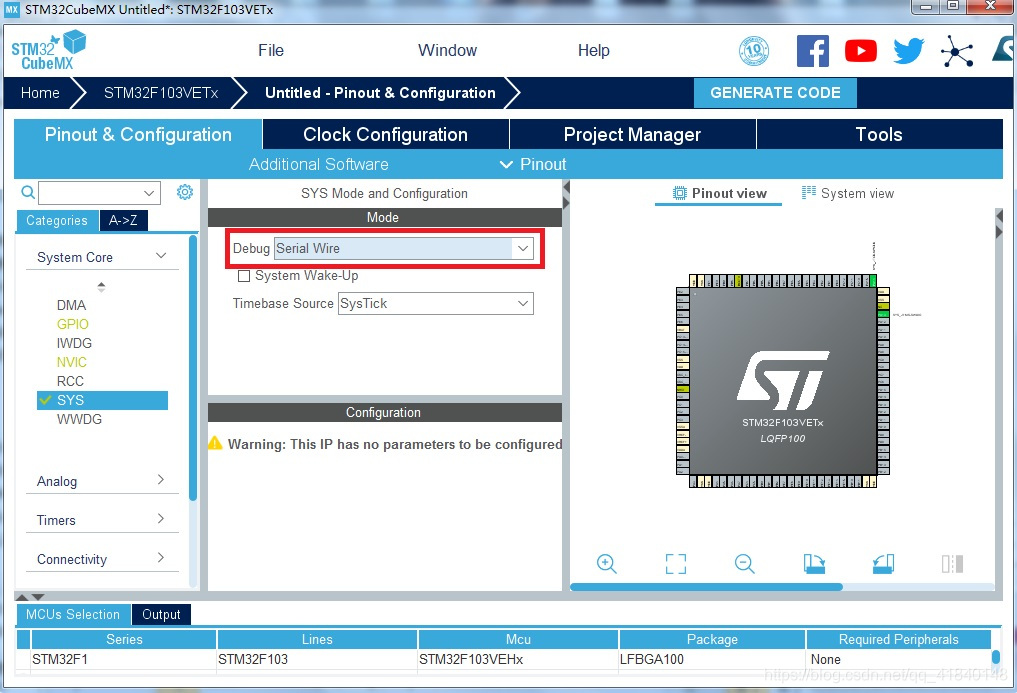The height and width of the screenshot is (693, 1017).
Task: Zoom in on the chip pinout
Action: (606, 563)
